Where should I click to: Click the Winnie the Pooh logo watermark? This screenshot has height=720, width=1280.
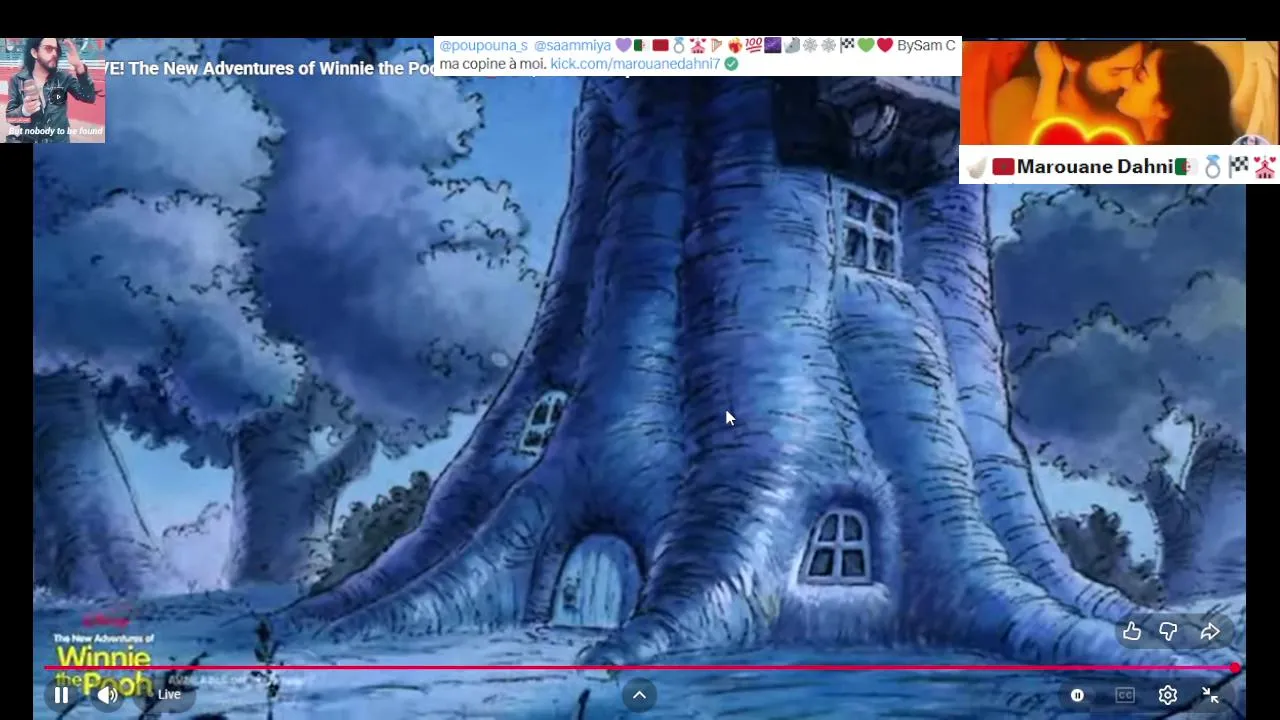point(104,664)
